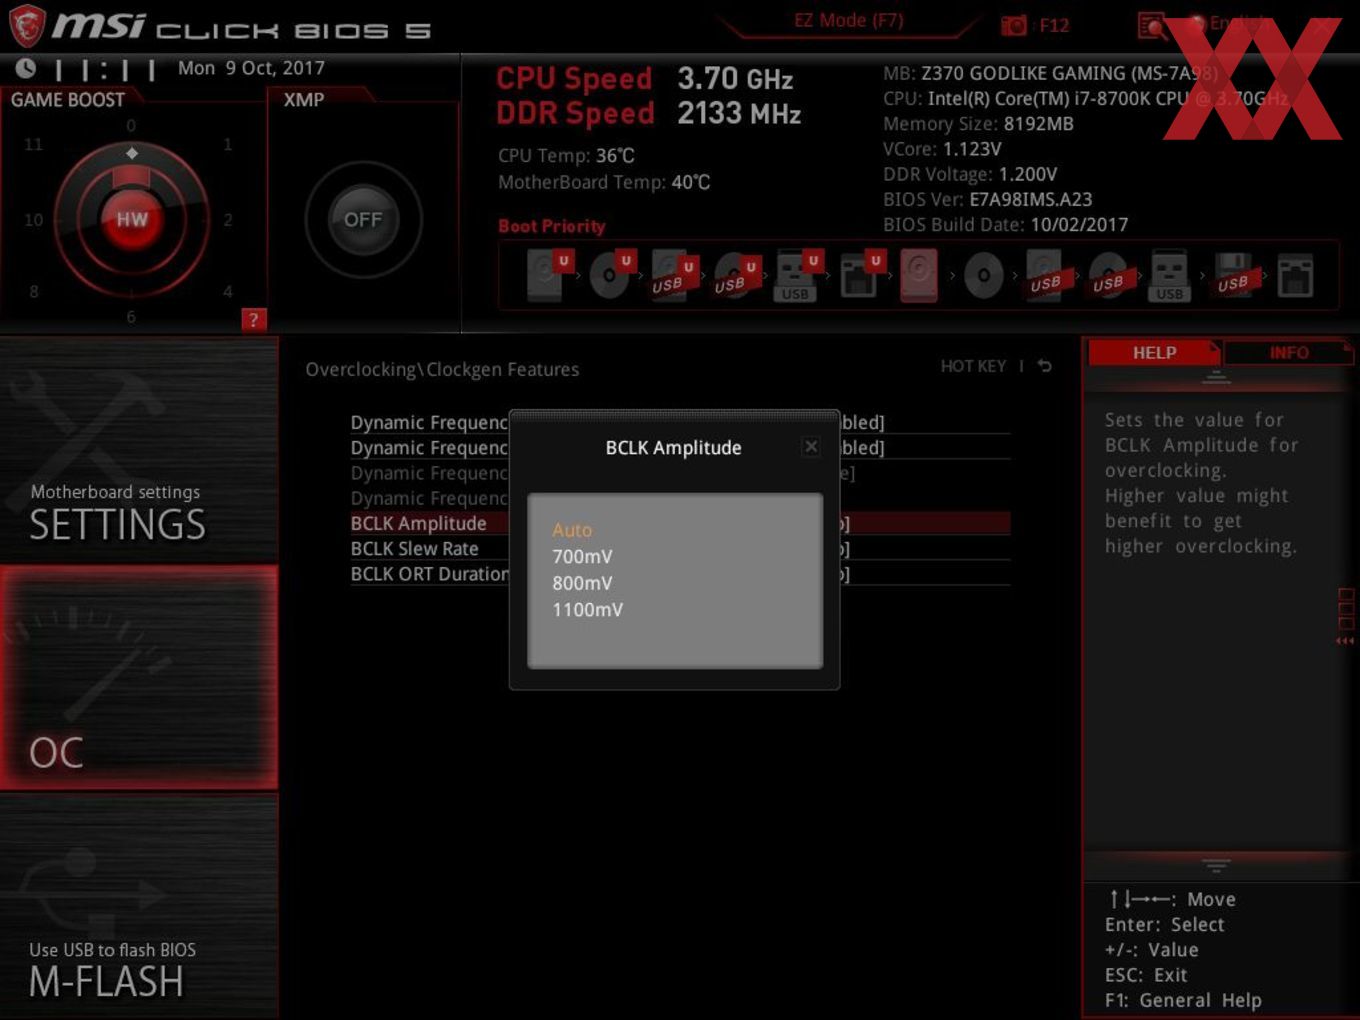Click Game Boost dial number 11
Viewport: 1360px width, 1020px height.
[33, 144]
